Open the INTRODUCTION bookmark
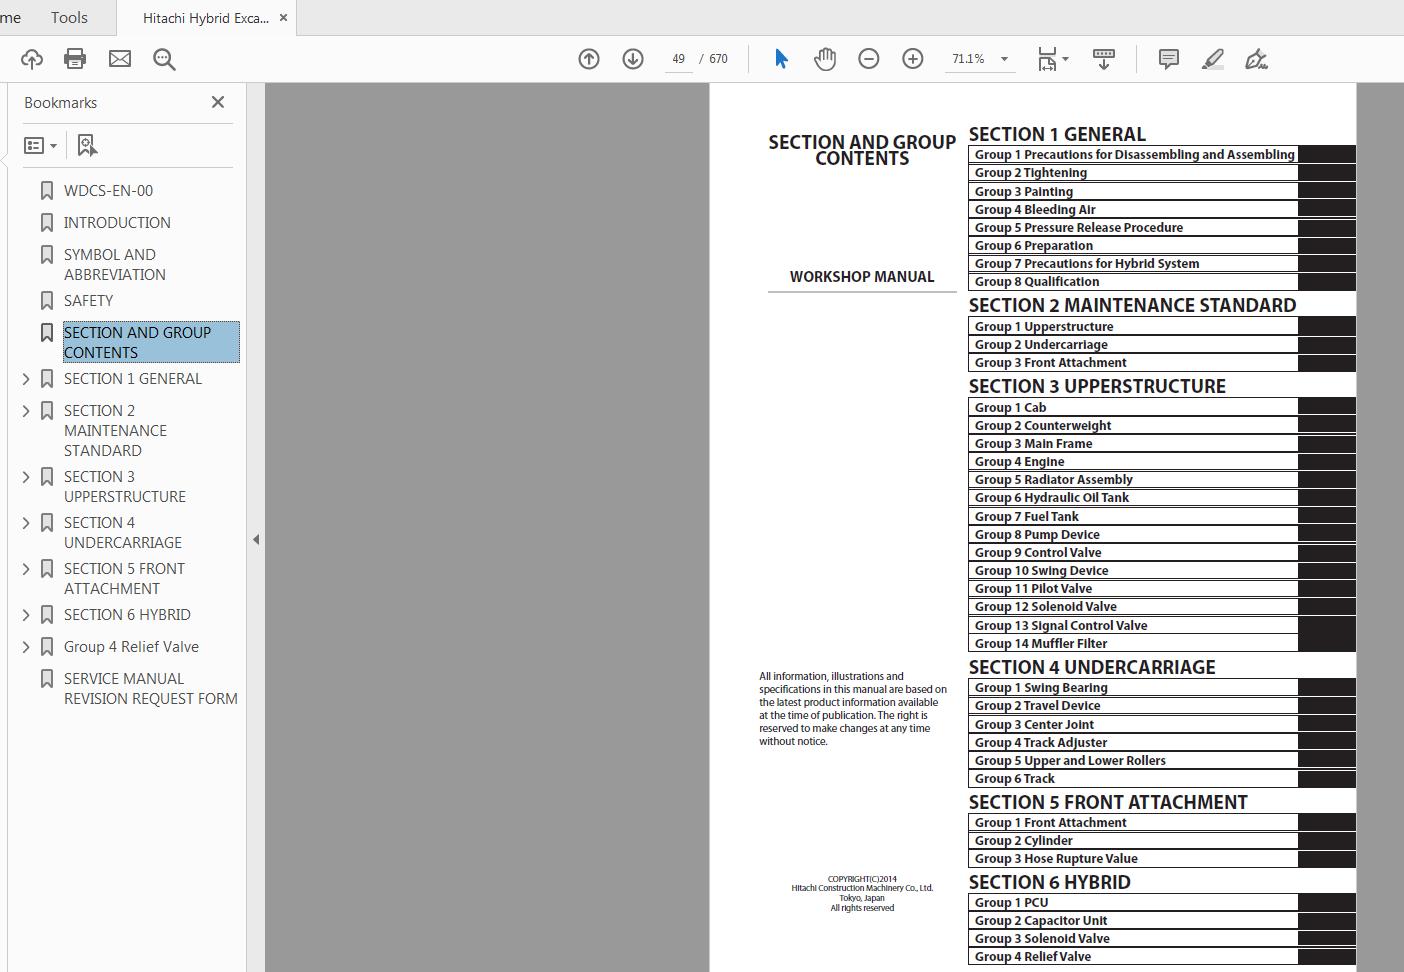 pyautogui.click(x=117, y=223)
